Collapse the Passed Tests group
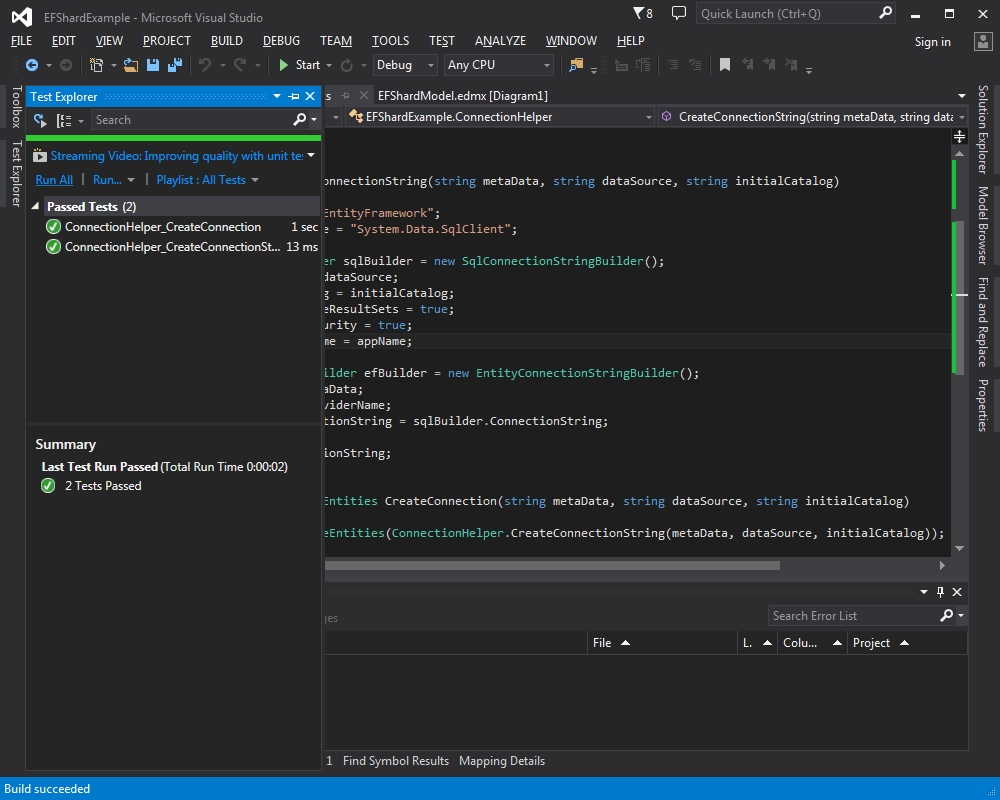This screenshot has height=800, width=1000. pyautogui.click(x=36, y=206)
